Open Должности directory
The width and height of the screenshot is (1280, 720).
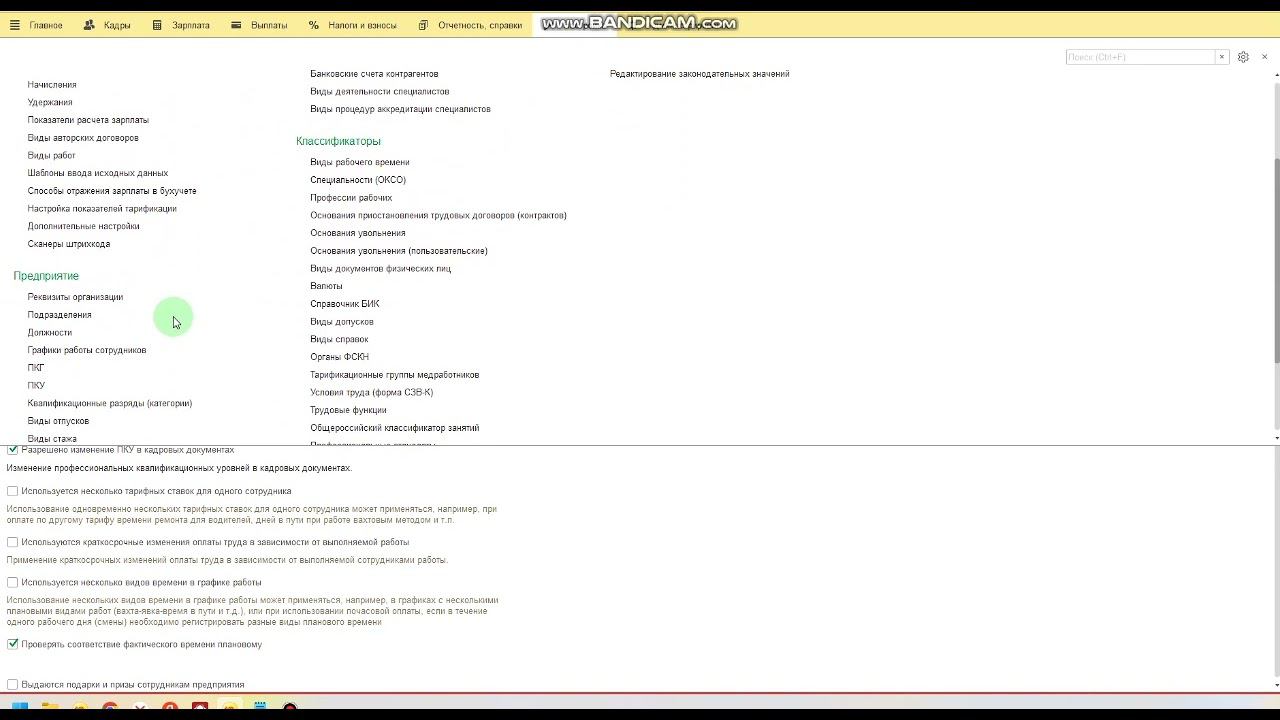tap(50, 333)
